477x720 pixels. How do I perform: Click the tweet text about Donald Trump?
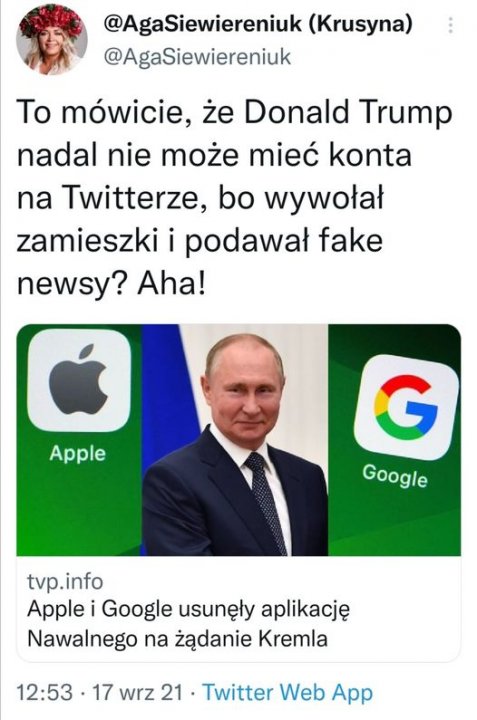click(x=234, y=197)
